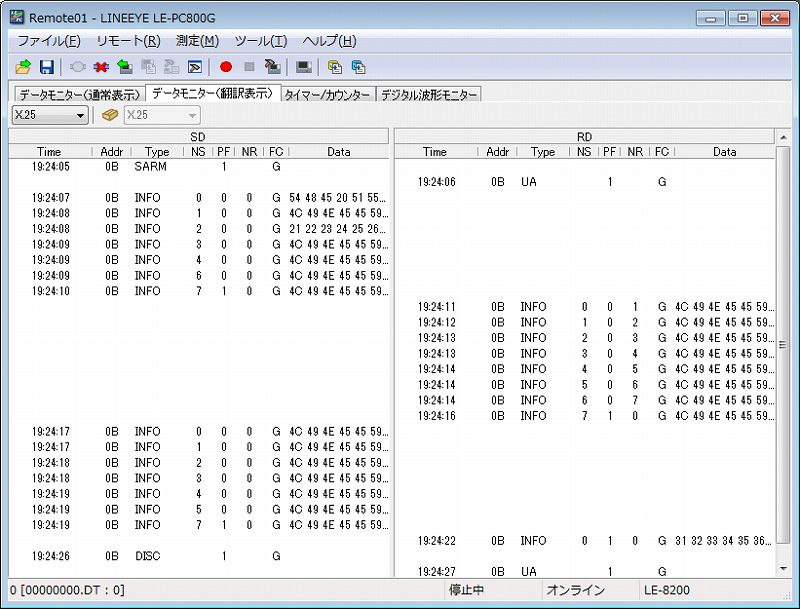Start measurement with red record button
Screen dimensions: 800x609
(226, 67)
